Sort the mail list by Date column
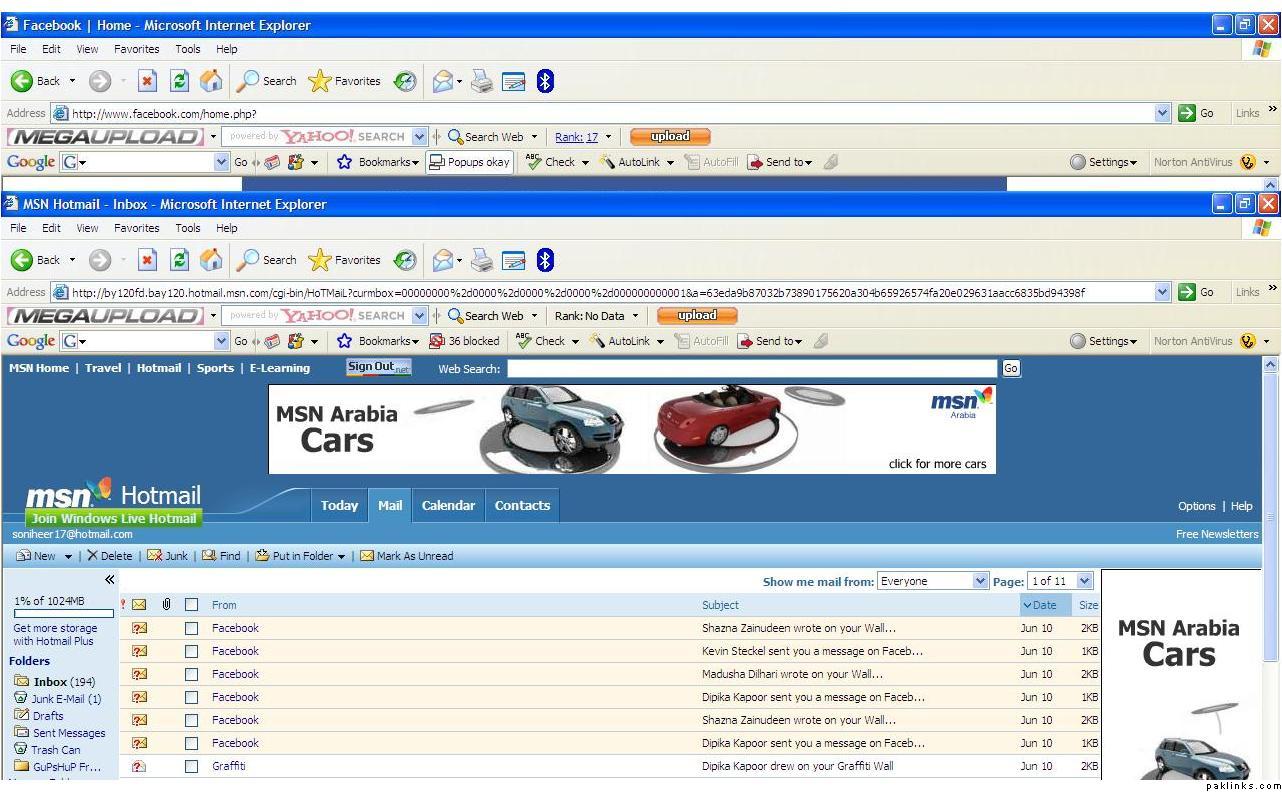1282x792 pixels. point(1039,605)
